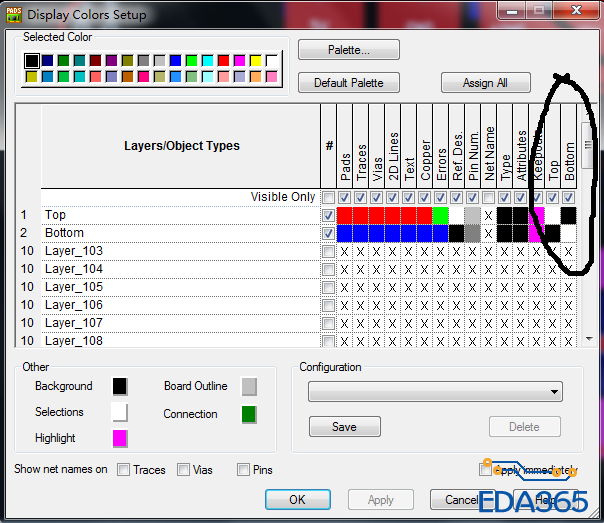Toggle the Copper column visibility checkbox
The image size is (604, 523).
(424, 198)
